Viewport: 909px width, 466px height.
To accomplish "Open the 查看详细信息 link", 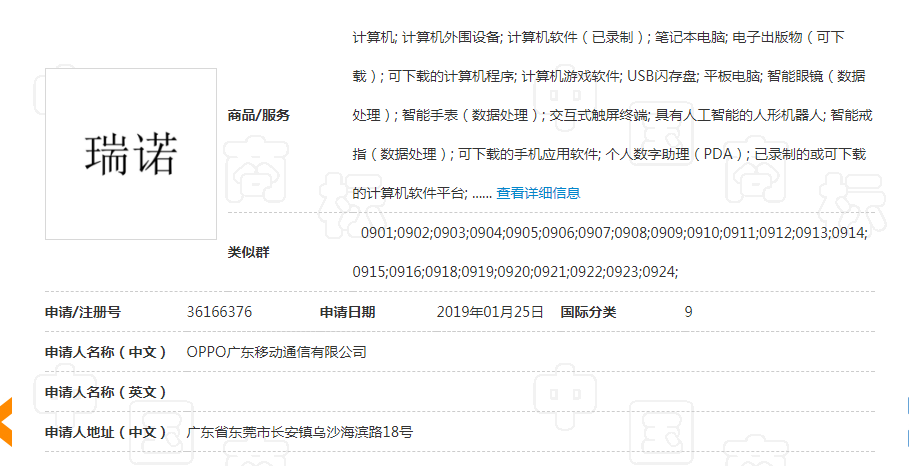I will 538,193.
